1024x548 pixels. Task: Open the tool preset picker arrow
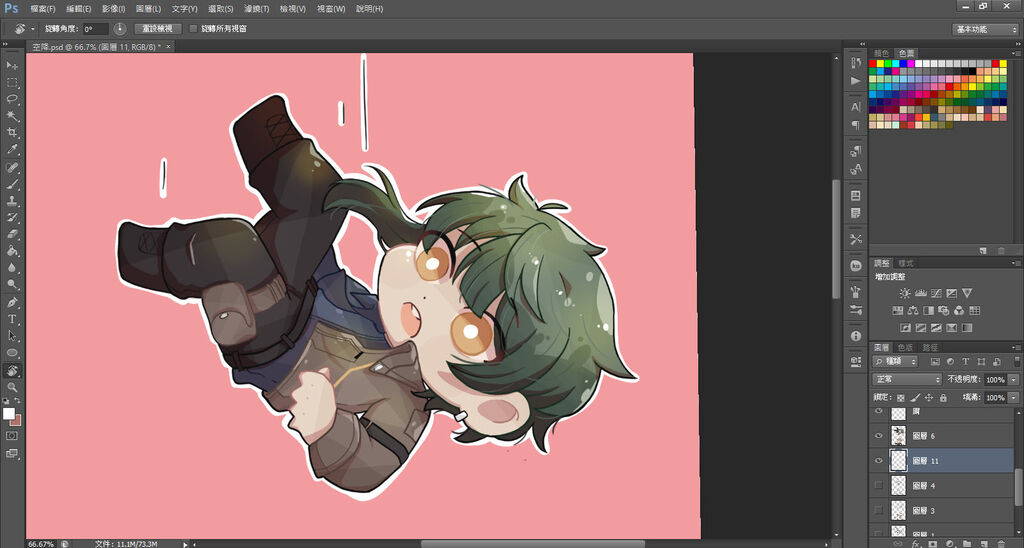(33, 29)
